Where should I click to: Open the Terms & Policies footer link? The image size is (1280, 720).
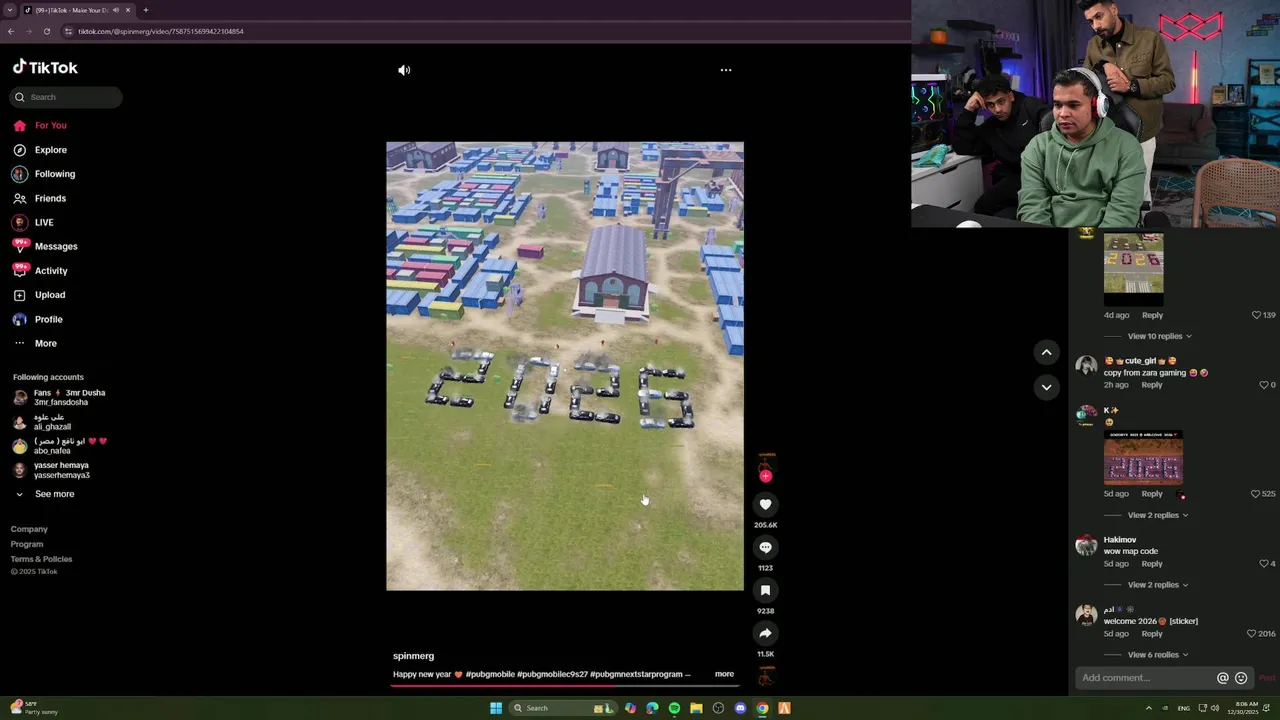coord(41,559)
